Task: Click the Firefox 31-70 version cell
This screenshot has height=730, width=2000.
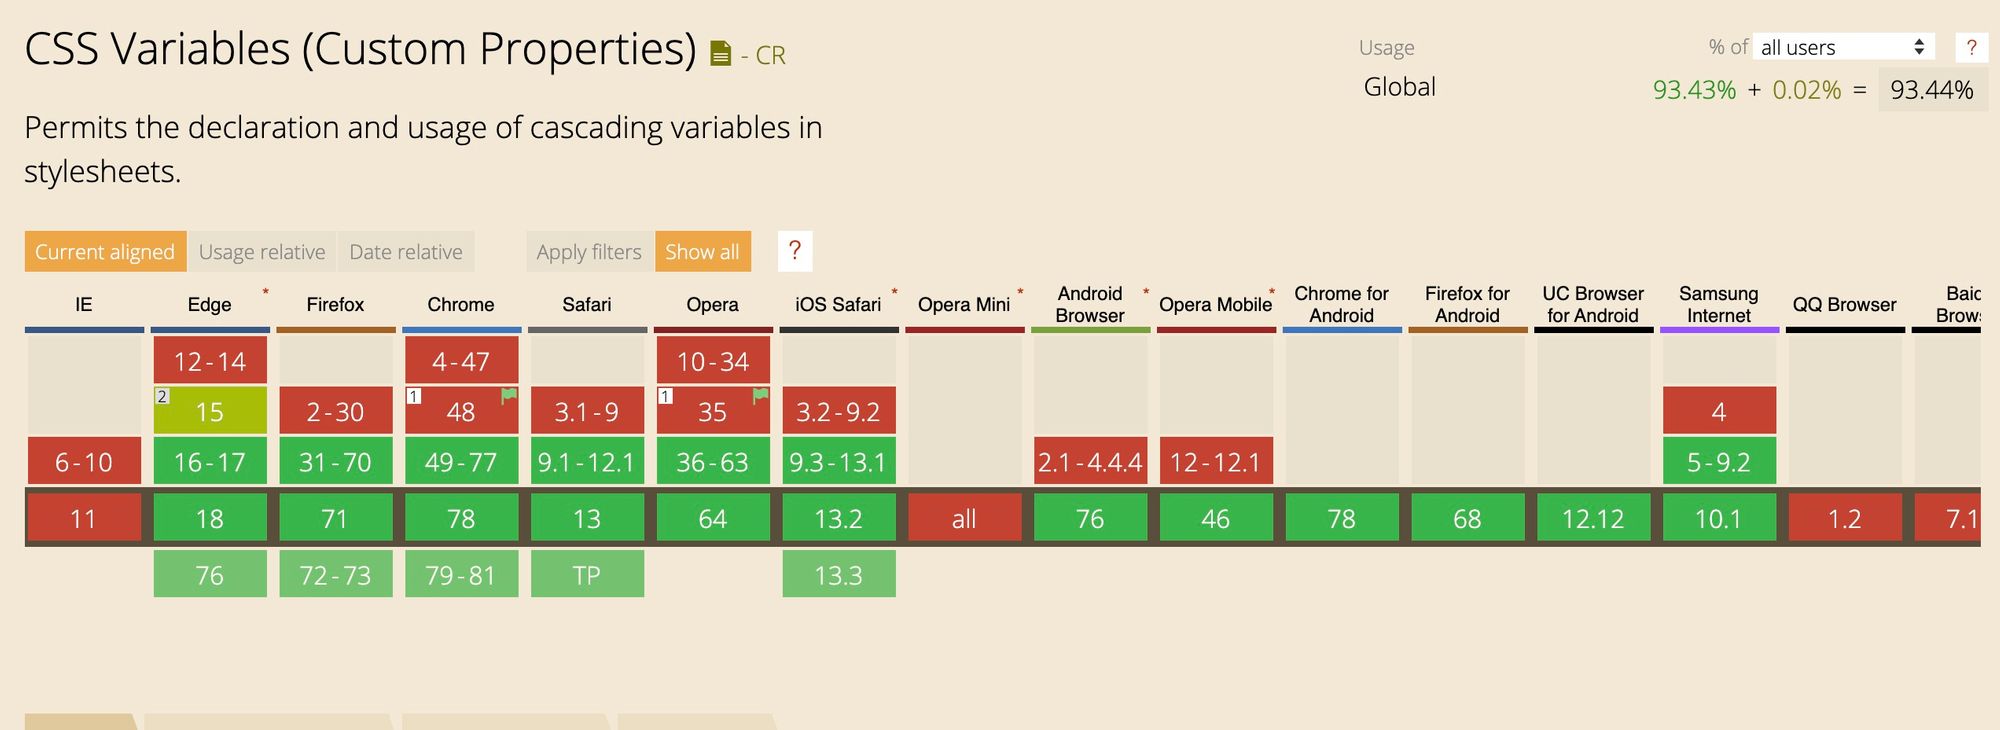Action: pyautogui.click(x=336, y=461)
